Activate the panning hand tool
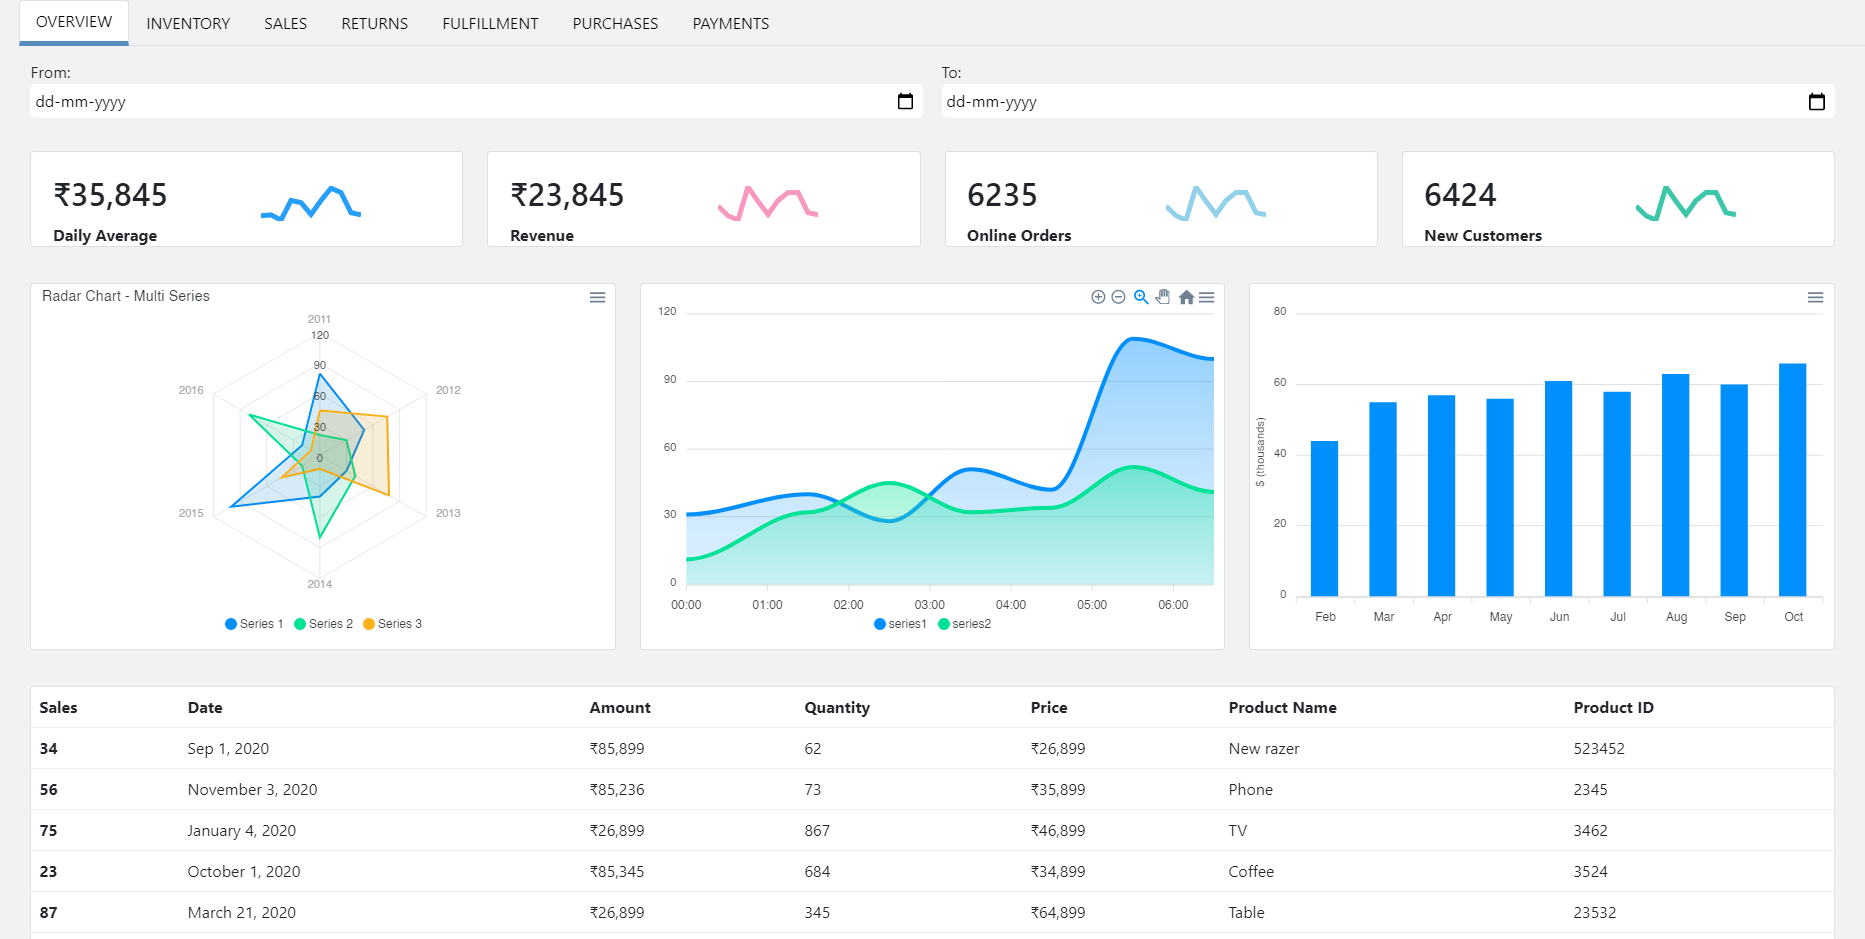This screenshot has height=939, width=1865. 1163,297
